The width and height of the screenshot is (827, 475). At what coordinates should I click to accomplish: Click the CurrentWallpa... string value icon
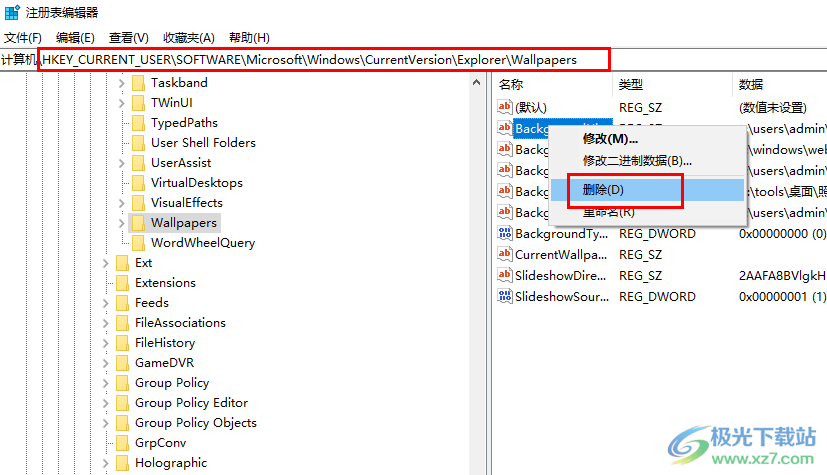pos(504,254)
